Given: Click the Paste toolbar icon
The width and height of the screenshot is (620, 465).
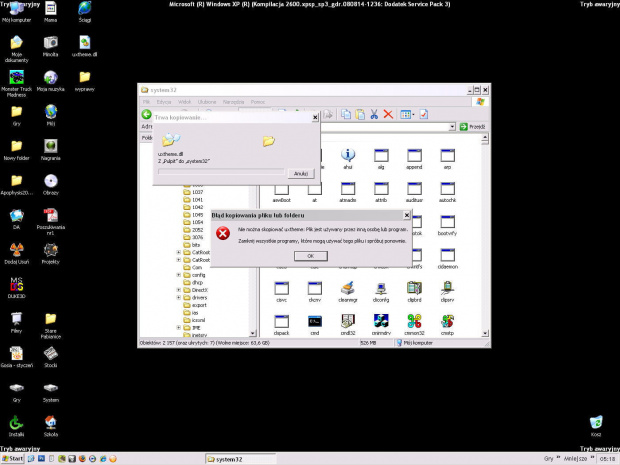Looking at the screenshot, I should (360, 114).
